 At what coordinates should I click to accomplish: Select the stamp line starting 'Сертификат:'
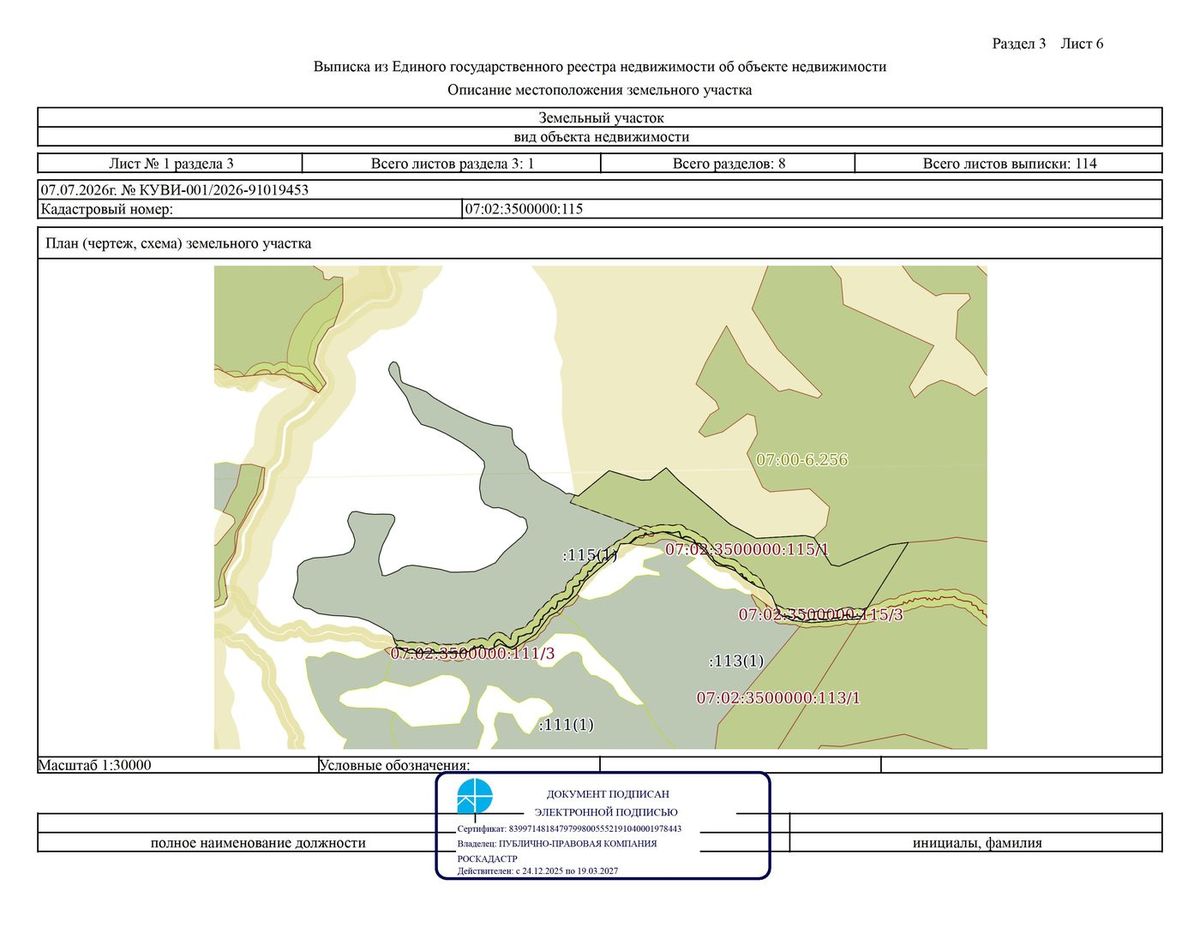569,829
